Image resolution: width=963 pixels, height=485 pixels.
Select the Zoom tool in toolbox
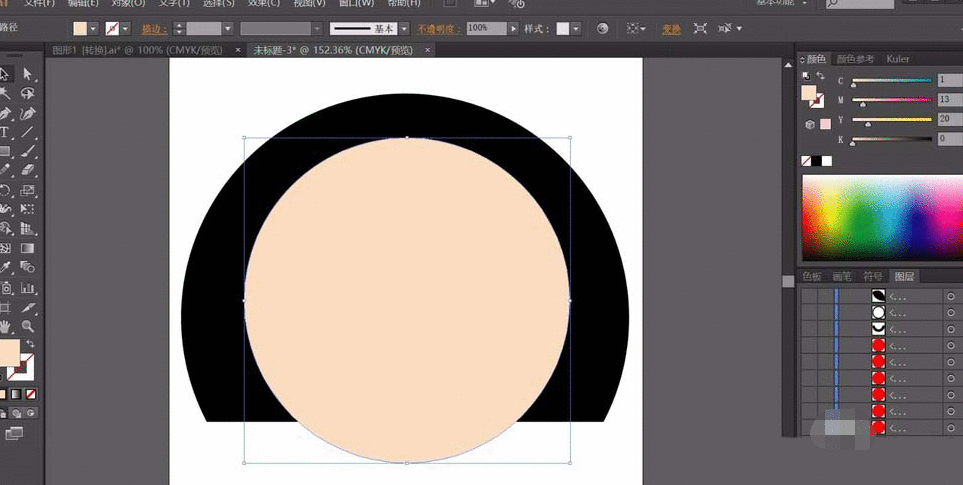[x=28, y=326]
